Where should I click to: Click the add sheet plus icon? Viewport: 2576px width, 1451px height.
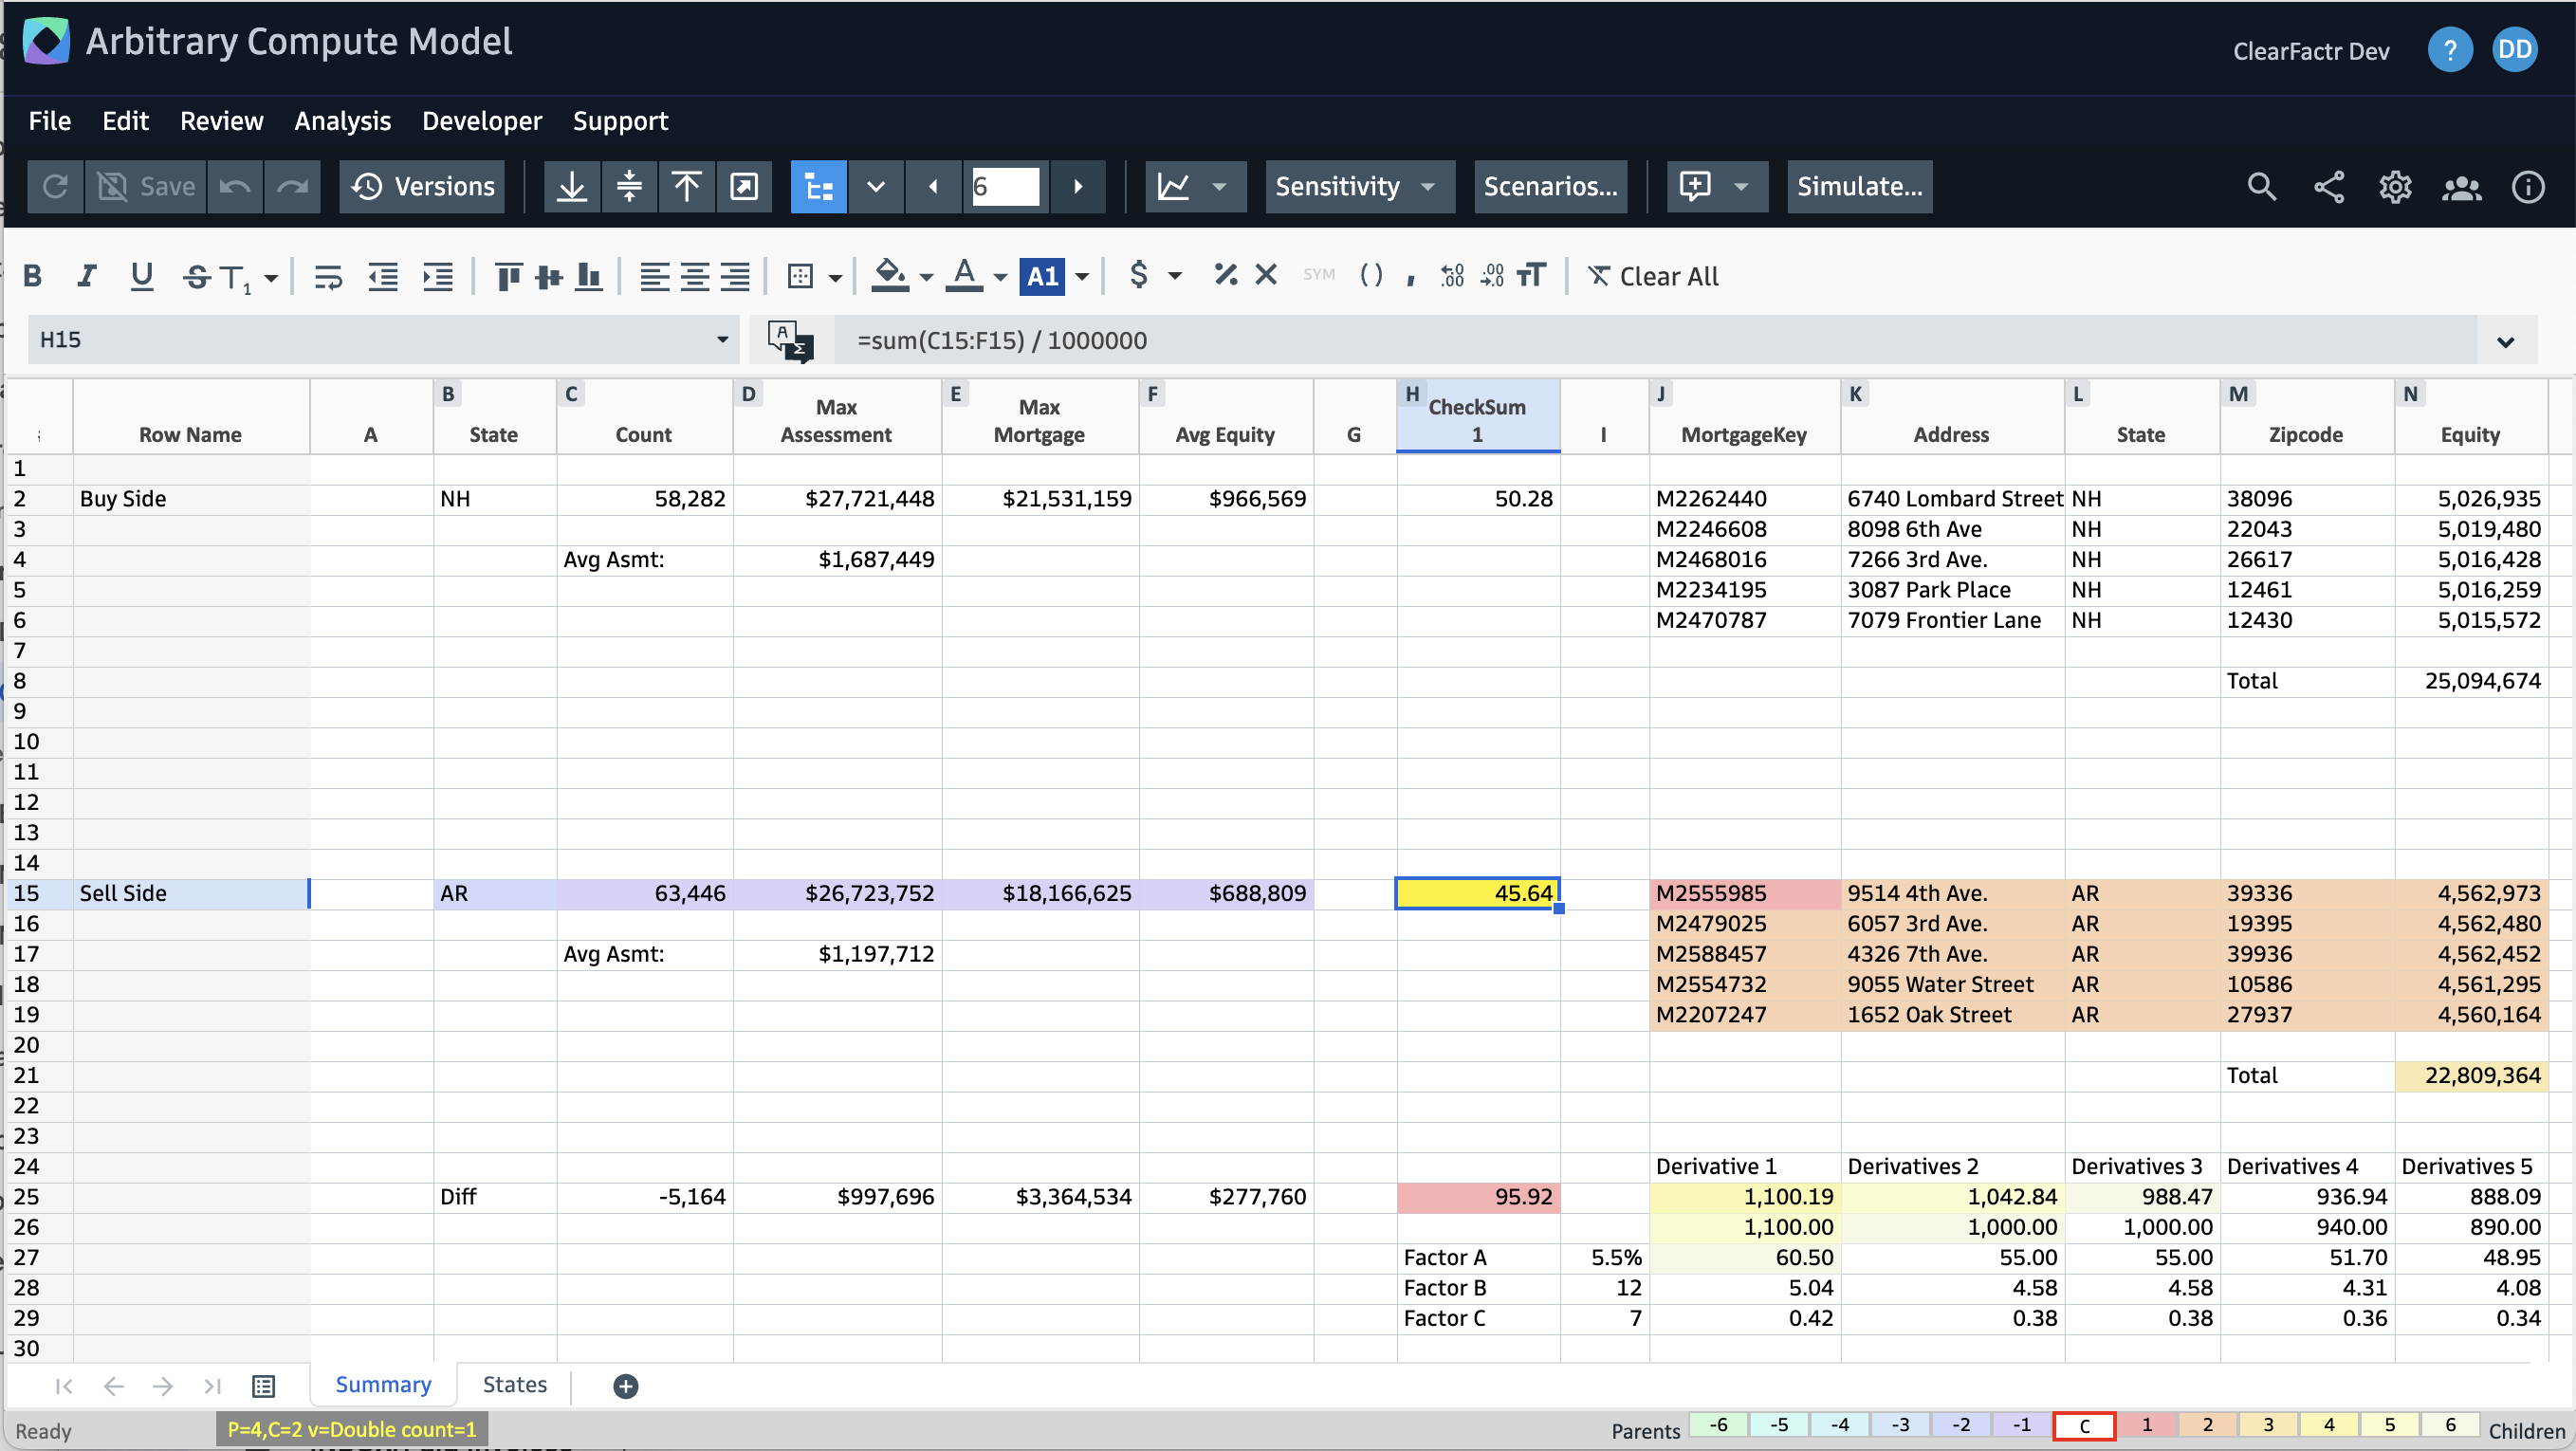[626, 1386]
